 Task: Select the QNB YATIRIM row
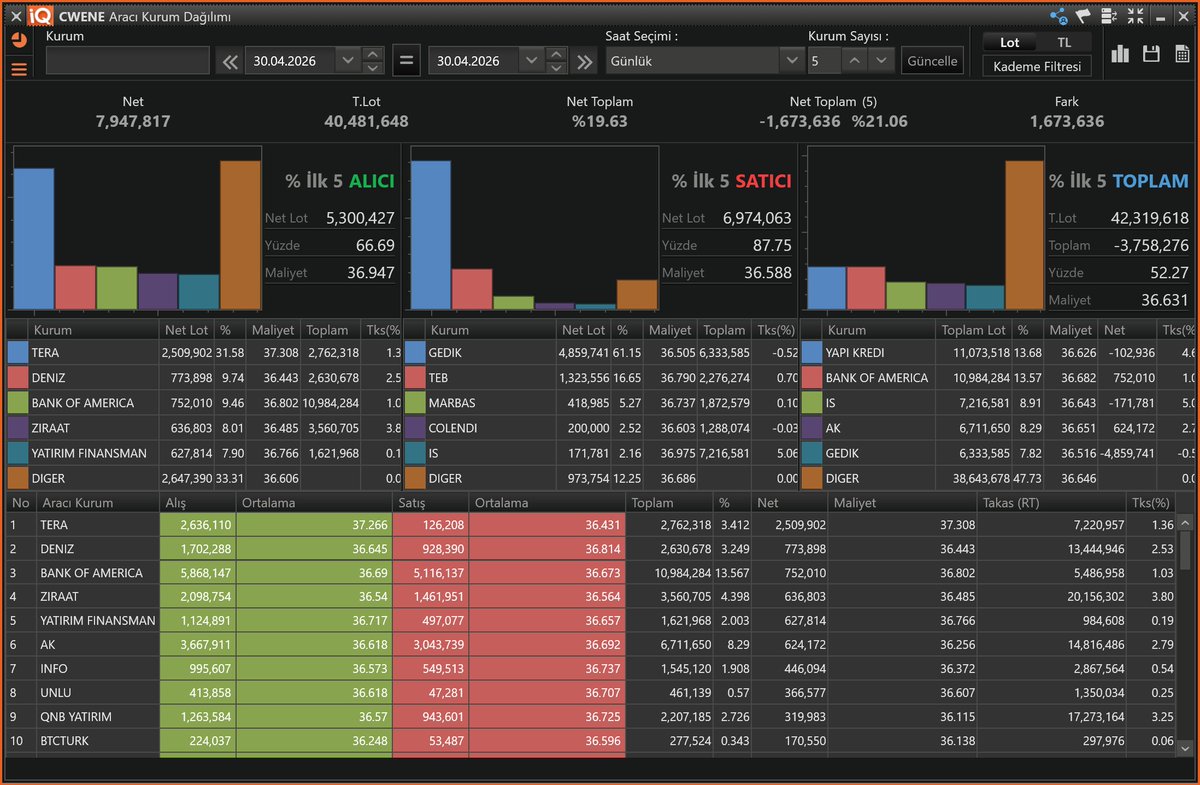[x=590, y=717]
